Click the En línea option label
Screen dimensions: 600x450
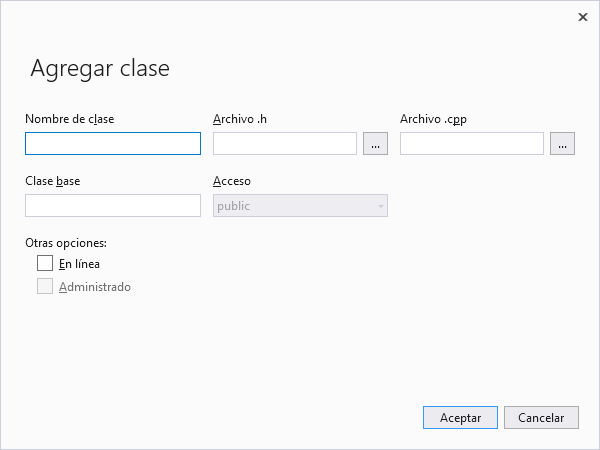(79, 264)
